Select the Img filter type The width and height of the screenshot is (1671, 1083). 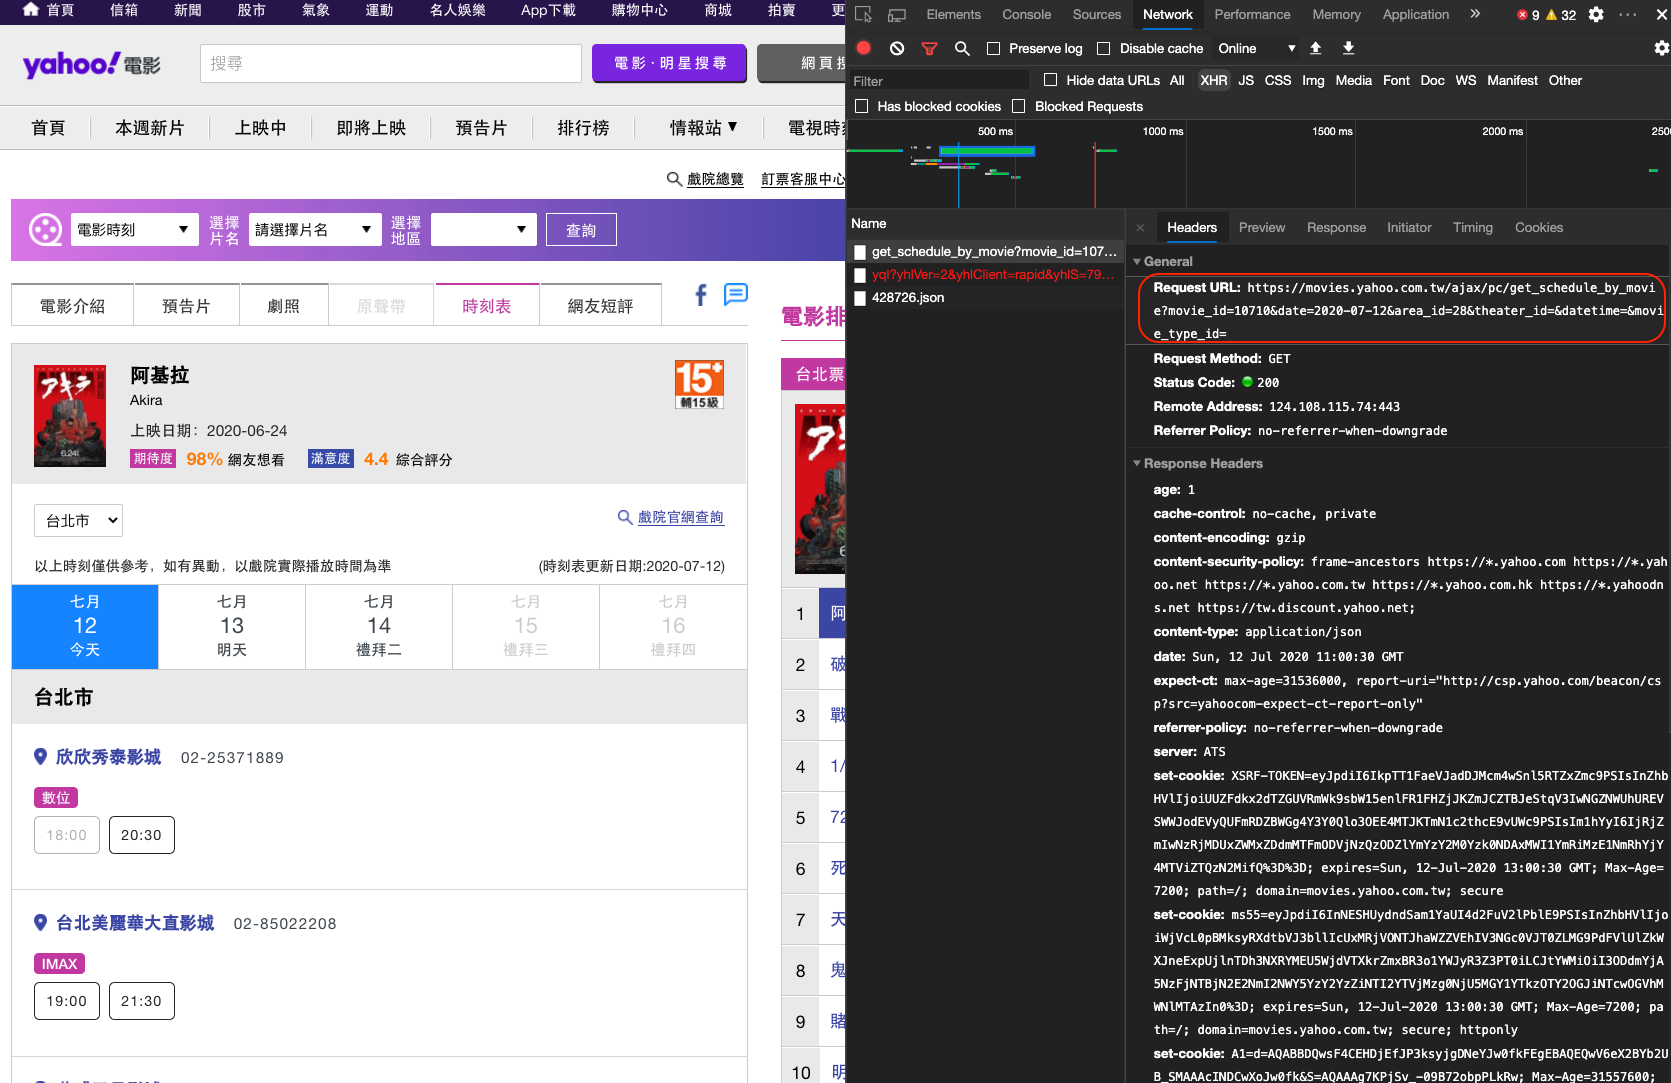coord(1313,80)
